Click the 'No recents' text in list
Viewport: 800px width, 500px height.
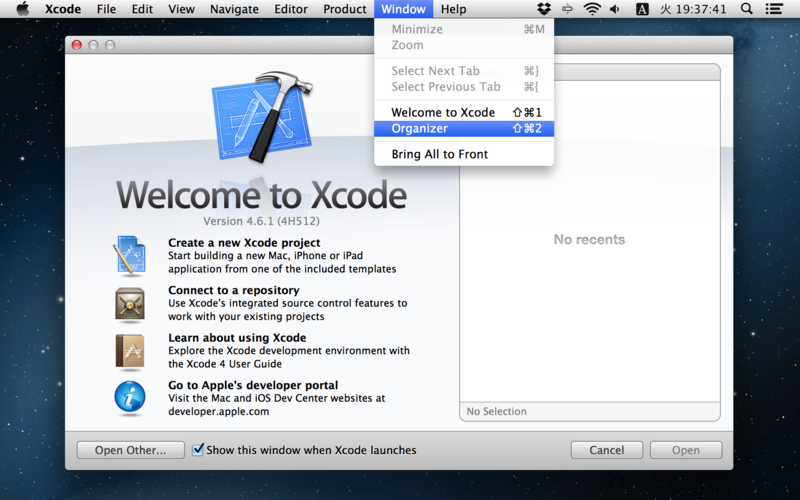(x=589, y=239)
